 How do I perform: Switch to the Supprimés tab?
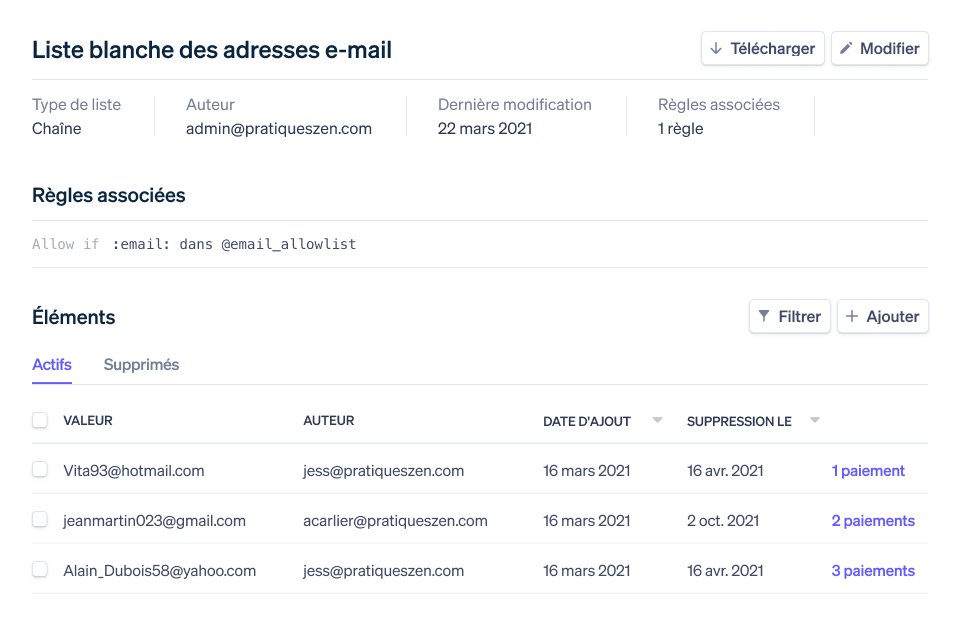141,365
